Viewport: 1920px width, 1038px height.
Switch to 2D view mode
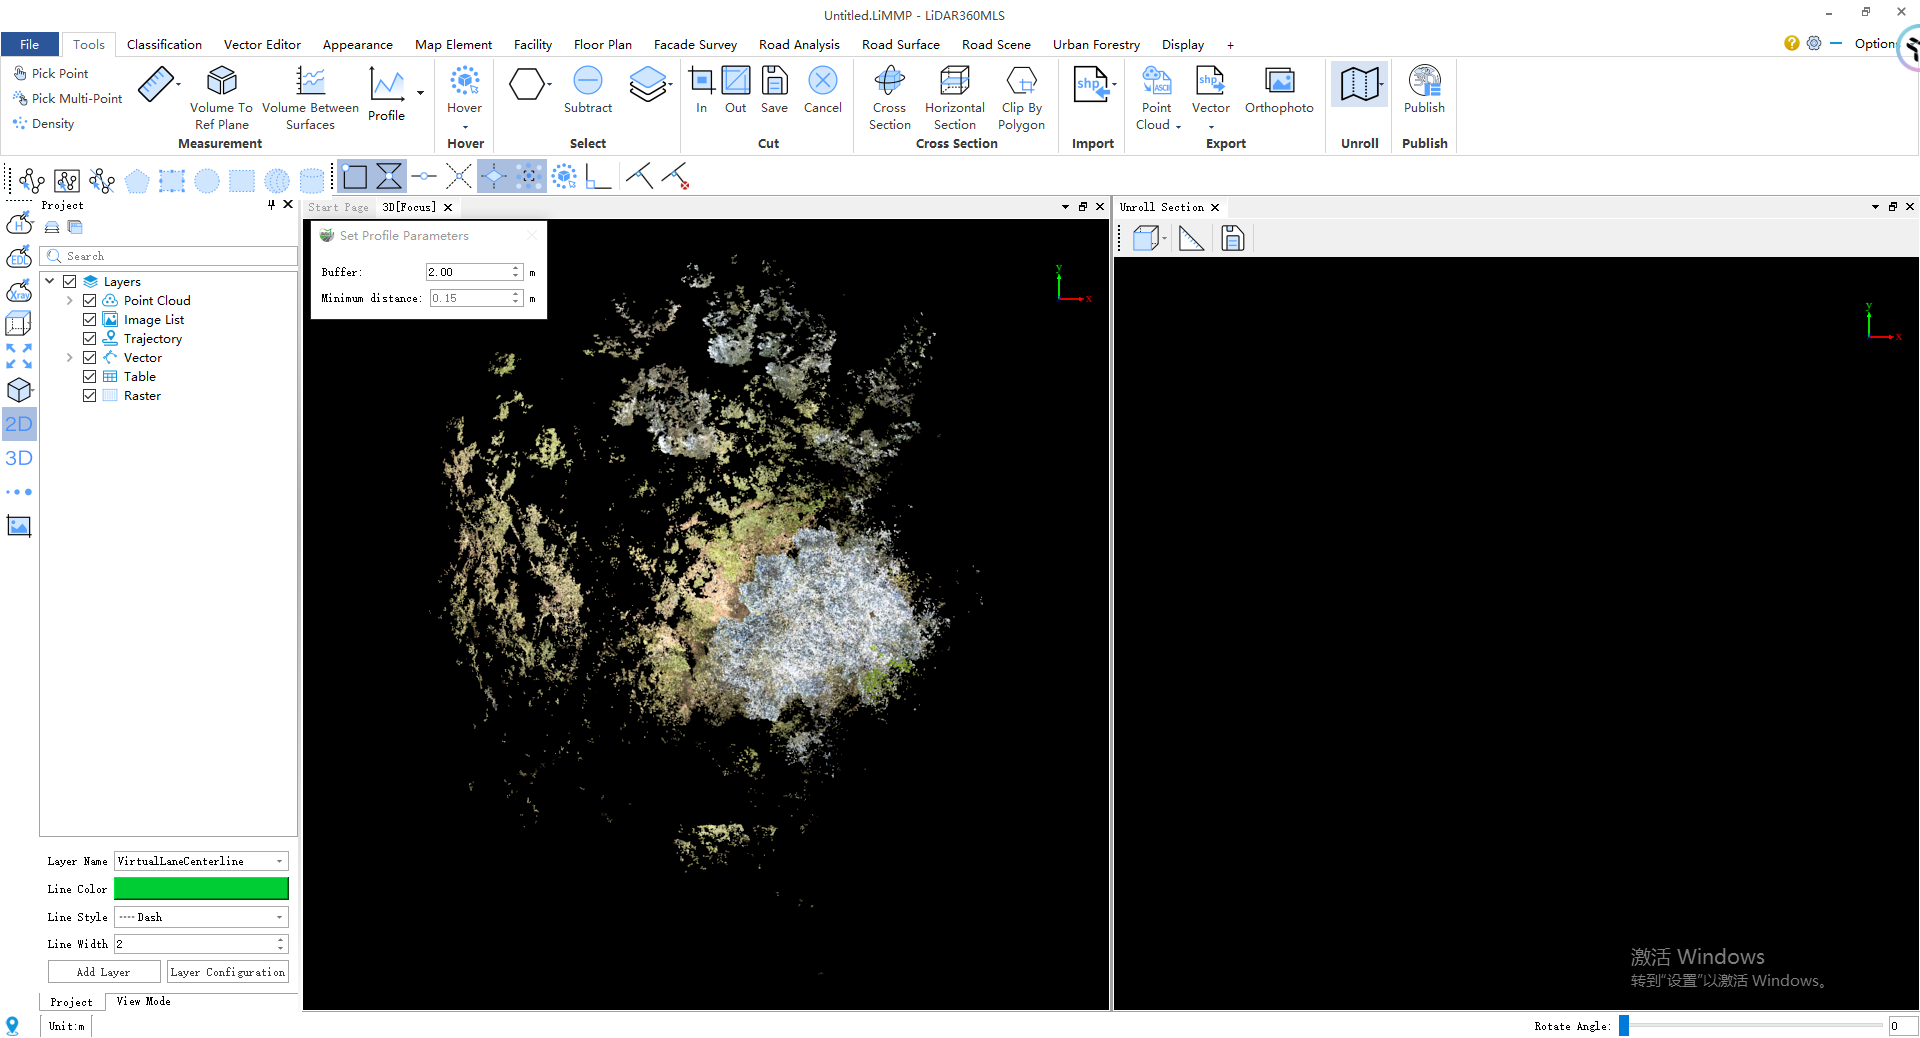click(19, 424)
